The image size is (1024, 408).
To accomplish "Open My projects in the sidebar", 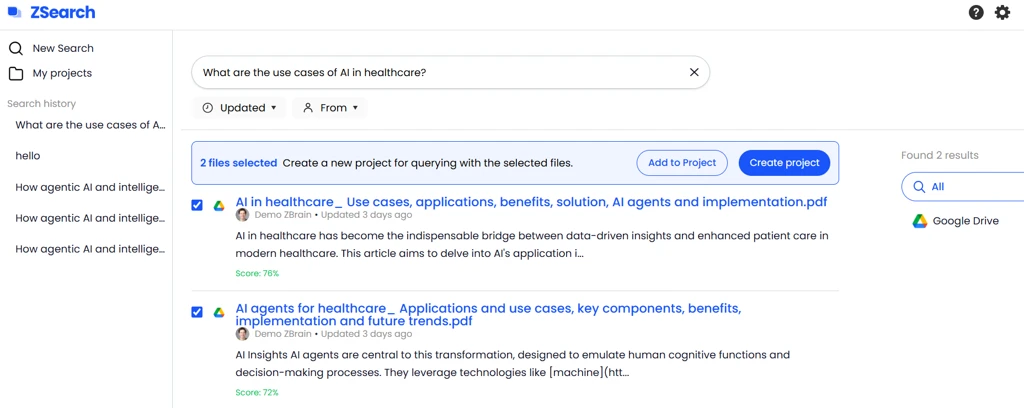I will pyautogui.click(x=61, y=73).
